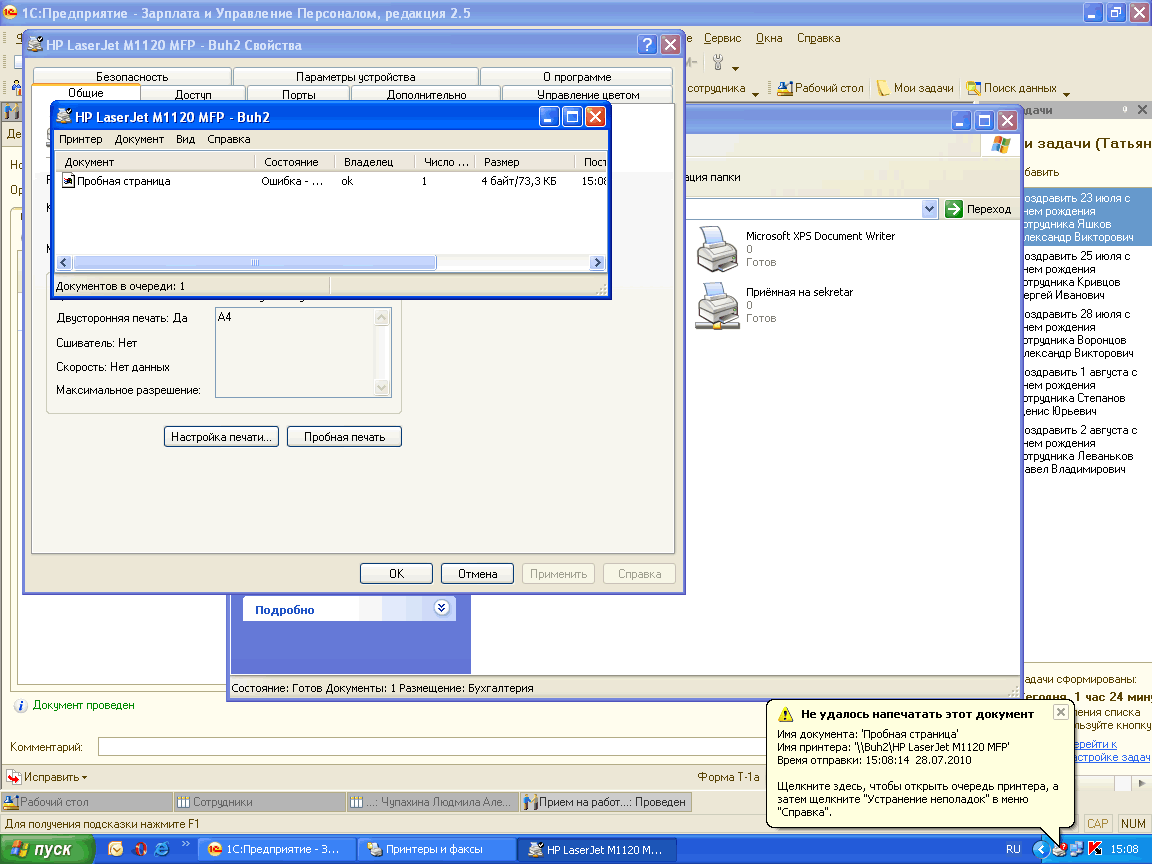Sort the queue by the Владелец column
The width and height of the screenshot is (1152, 864).
click(375, 162)
